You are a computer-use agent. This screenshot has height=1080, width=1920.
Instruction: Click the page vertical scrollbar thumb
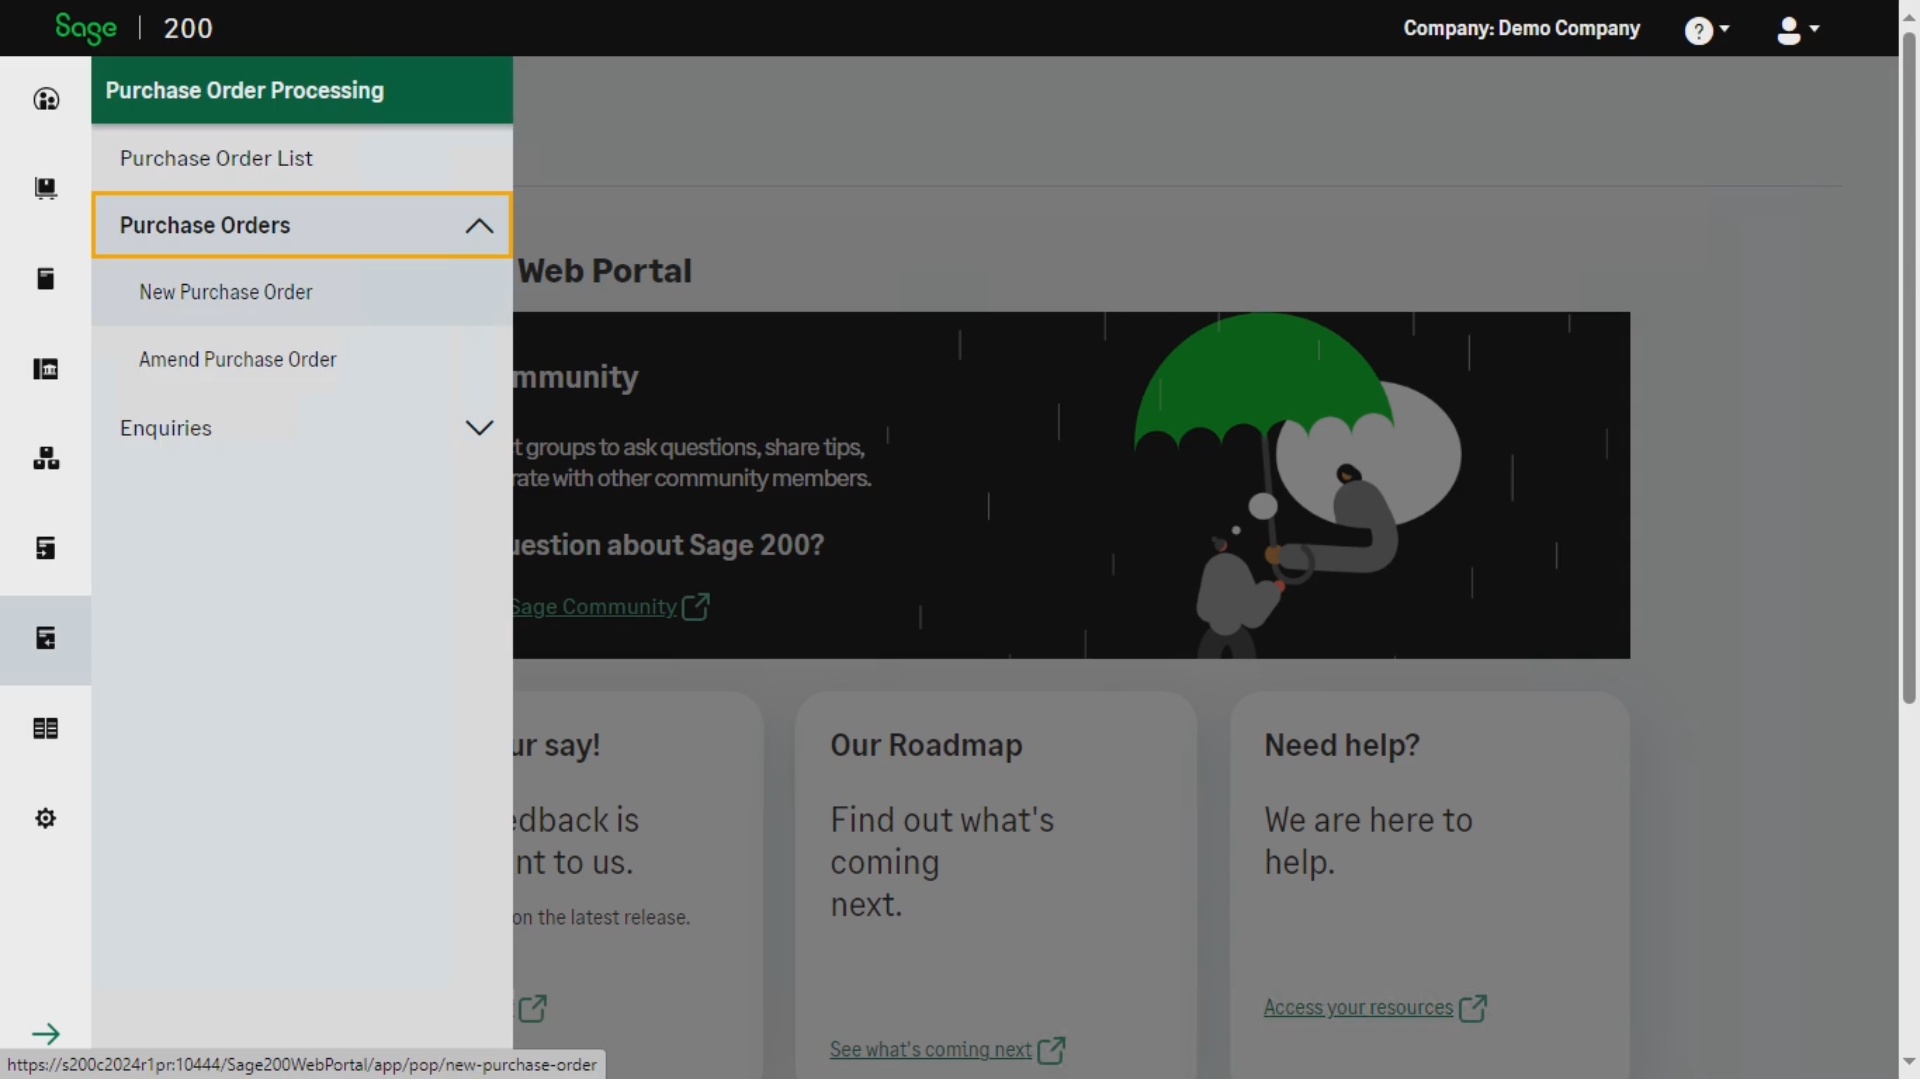(1909, 368)
